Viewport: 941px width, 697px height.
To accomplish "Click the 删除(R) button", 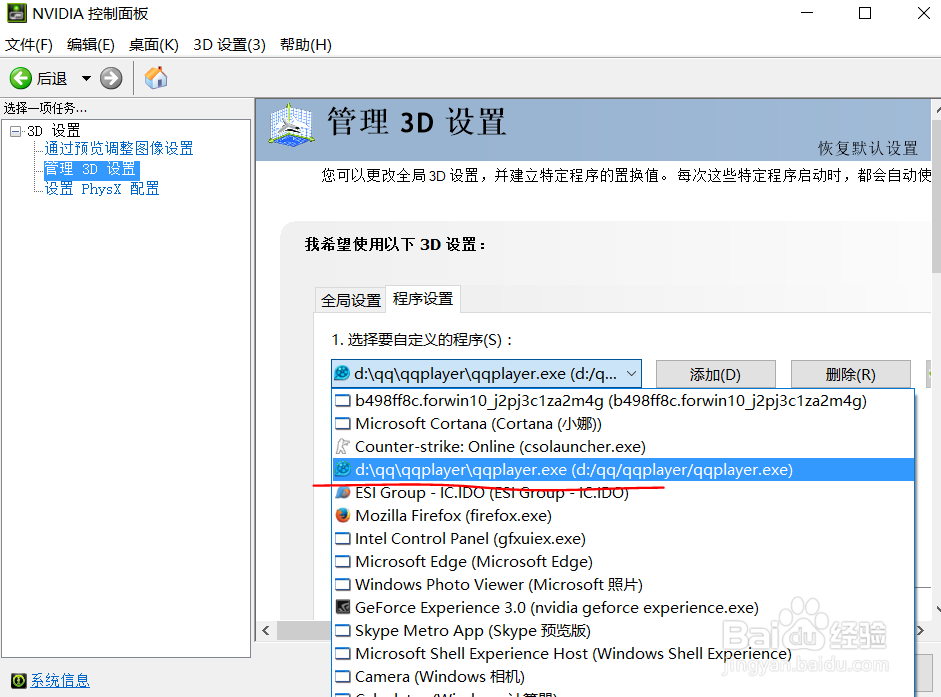I will [850, 375].
